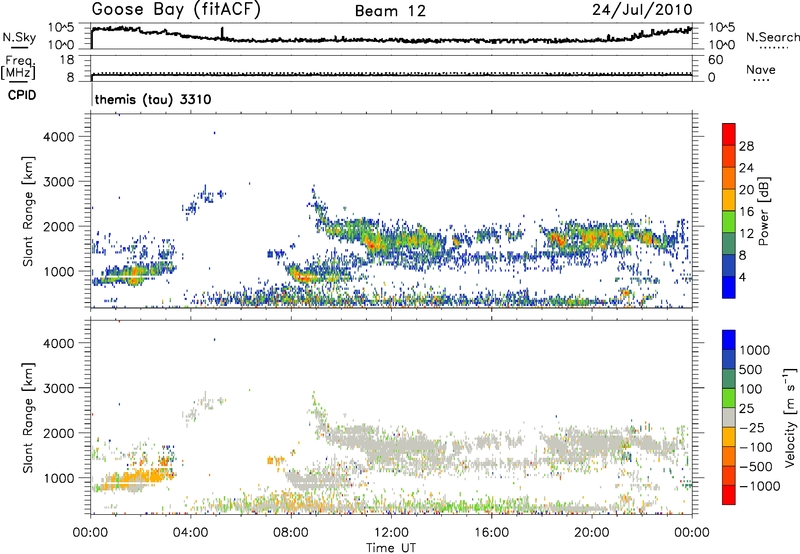Click the "Time UT" axis label

pos(391,548)
